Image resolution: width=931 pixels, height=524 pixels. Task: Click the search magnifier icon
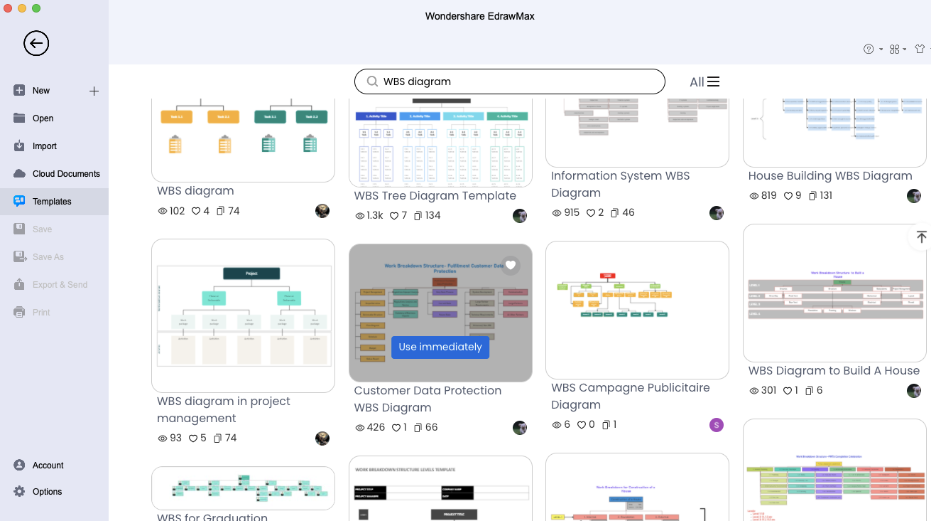pos(372,81)
